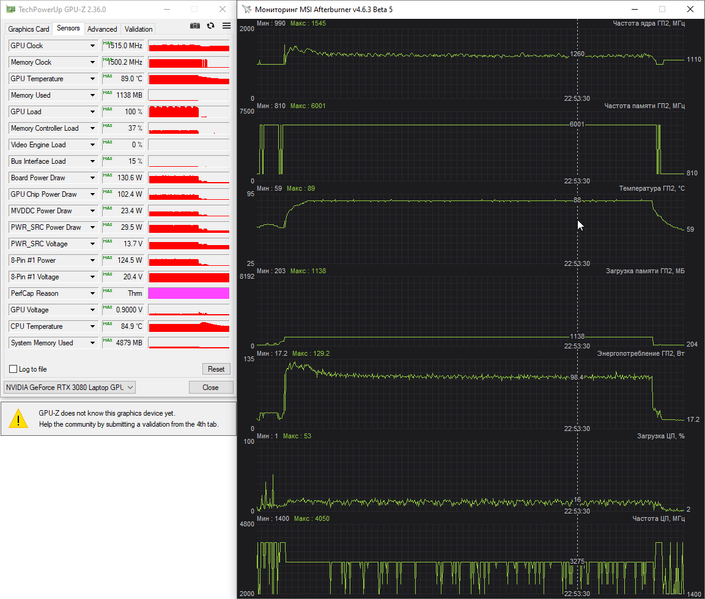Expand the GPU Voltage sensor dropdown

[x=92, y=310]
